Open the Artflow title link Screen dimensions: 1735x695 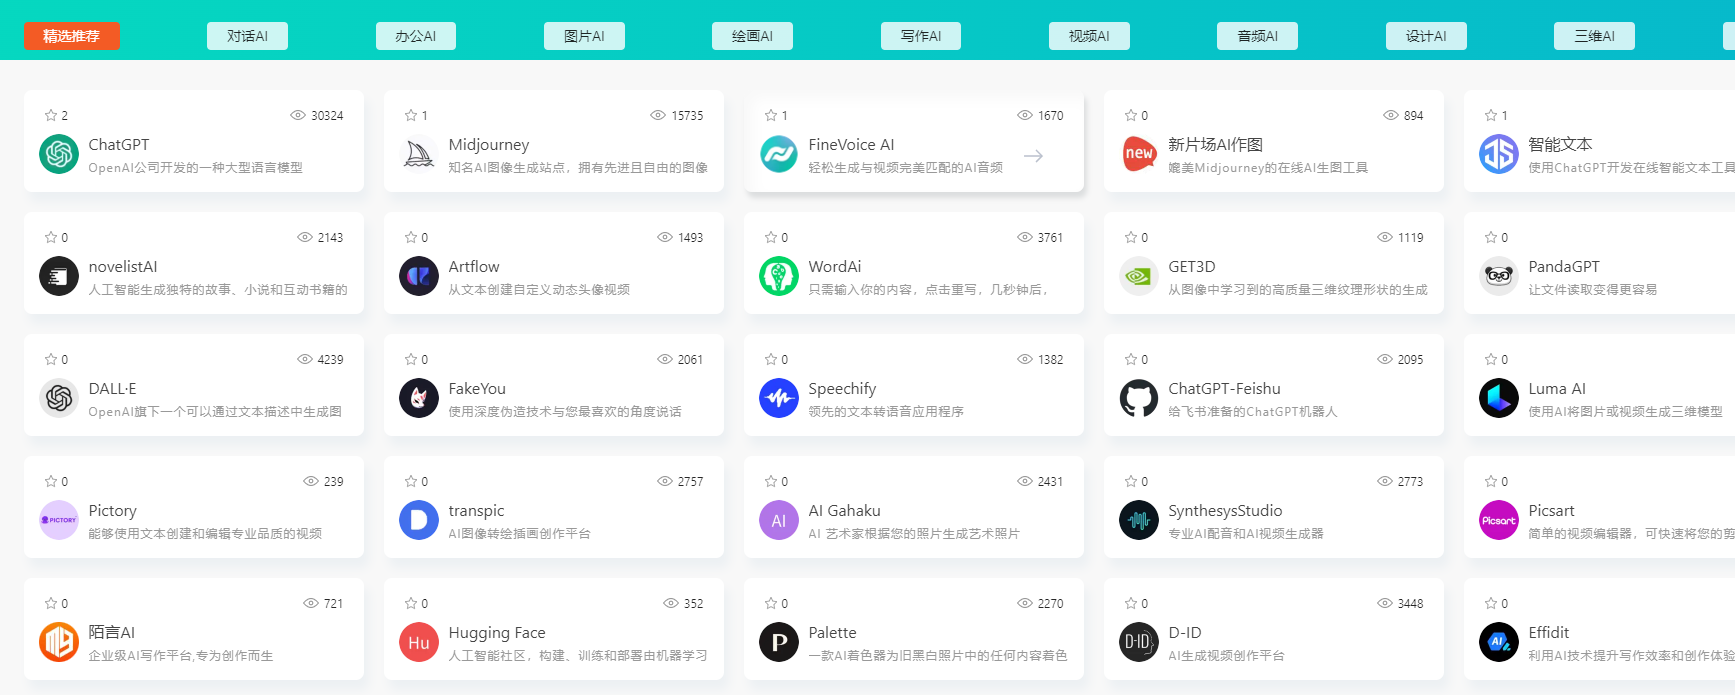coord(474,267)
